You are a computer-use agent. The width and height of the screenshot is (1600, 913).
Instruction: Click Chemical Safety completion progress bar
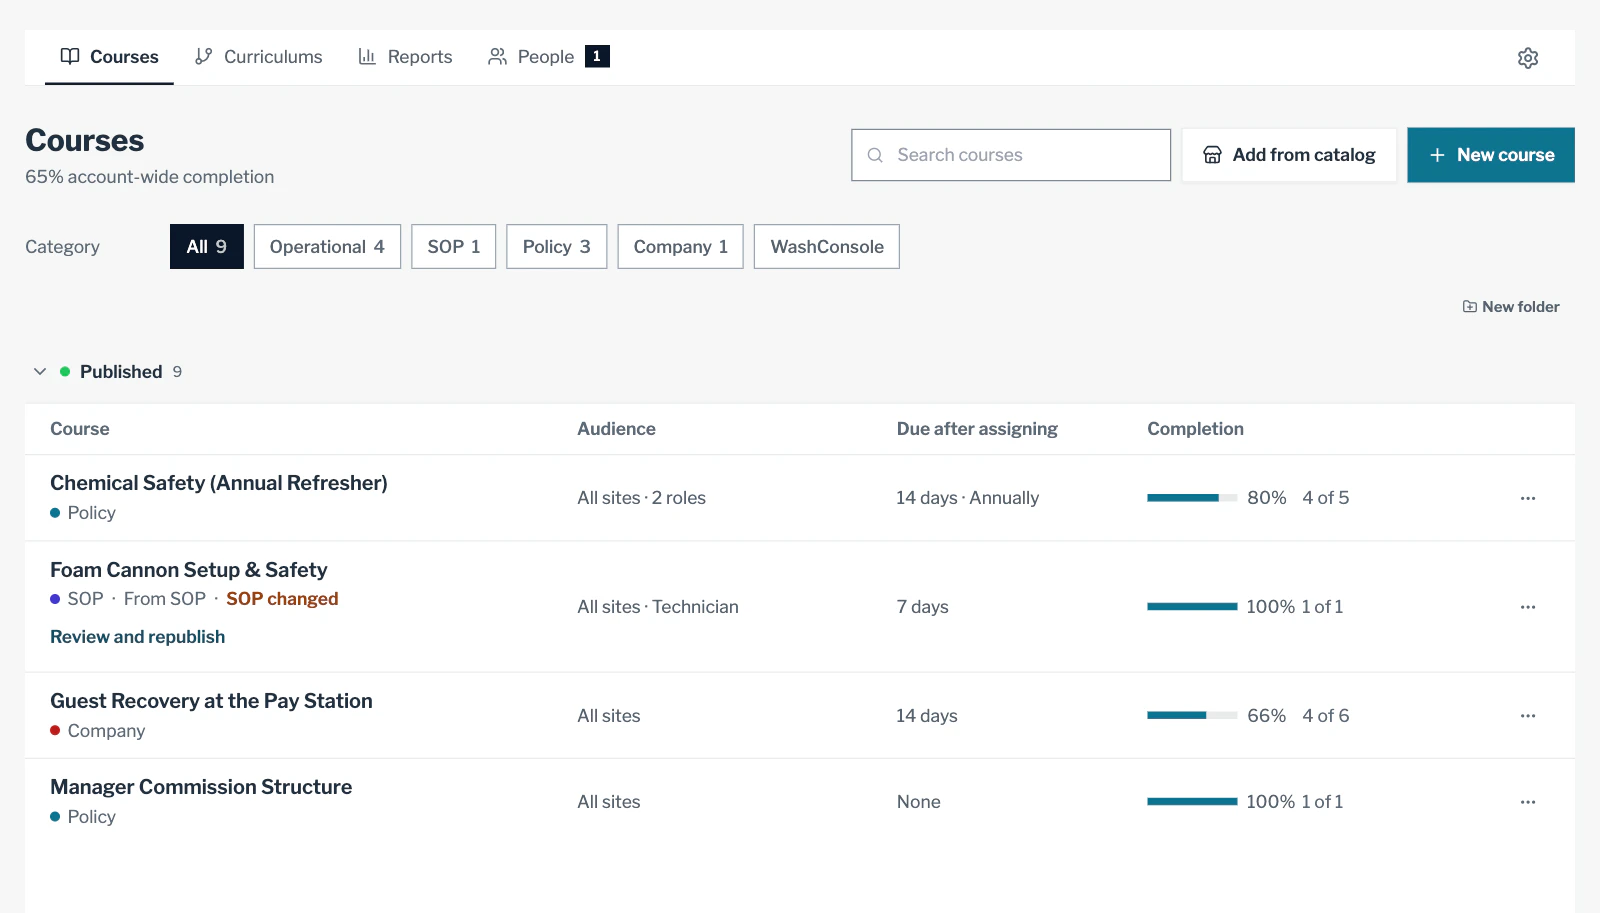1192,498
